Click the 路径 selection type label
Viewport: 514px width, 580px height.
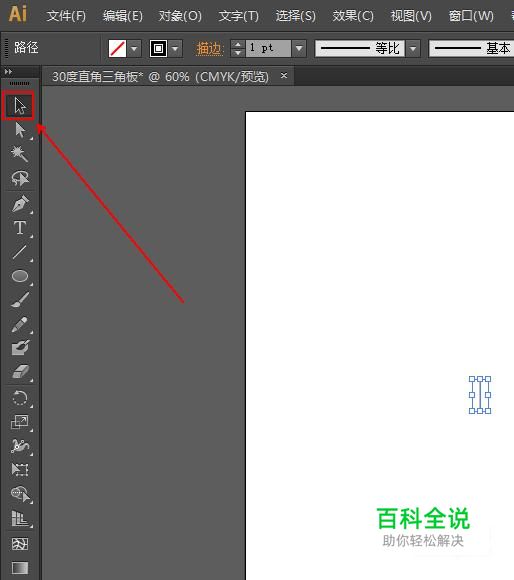coord(26,48)
